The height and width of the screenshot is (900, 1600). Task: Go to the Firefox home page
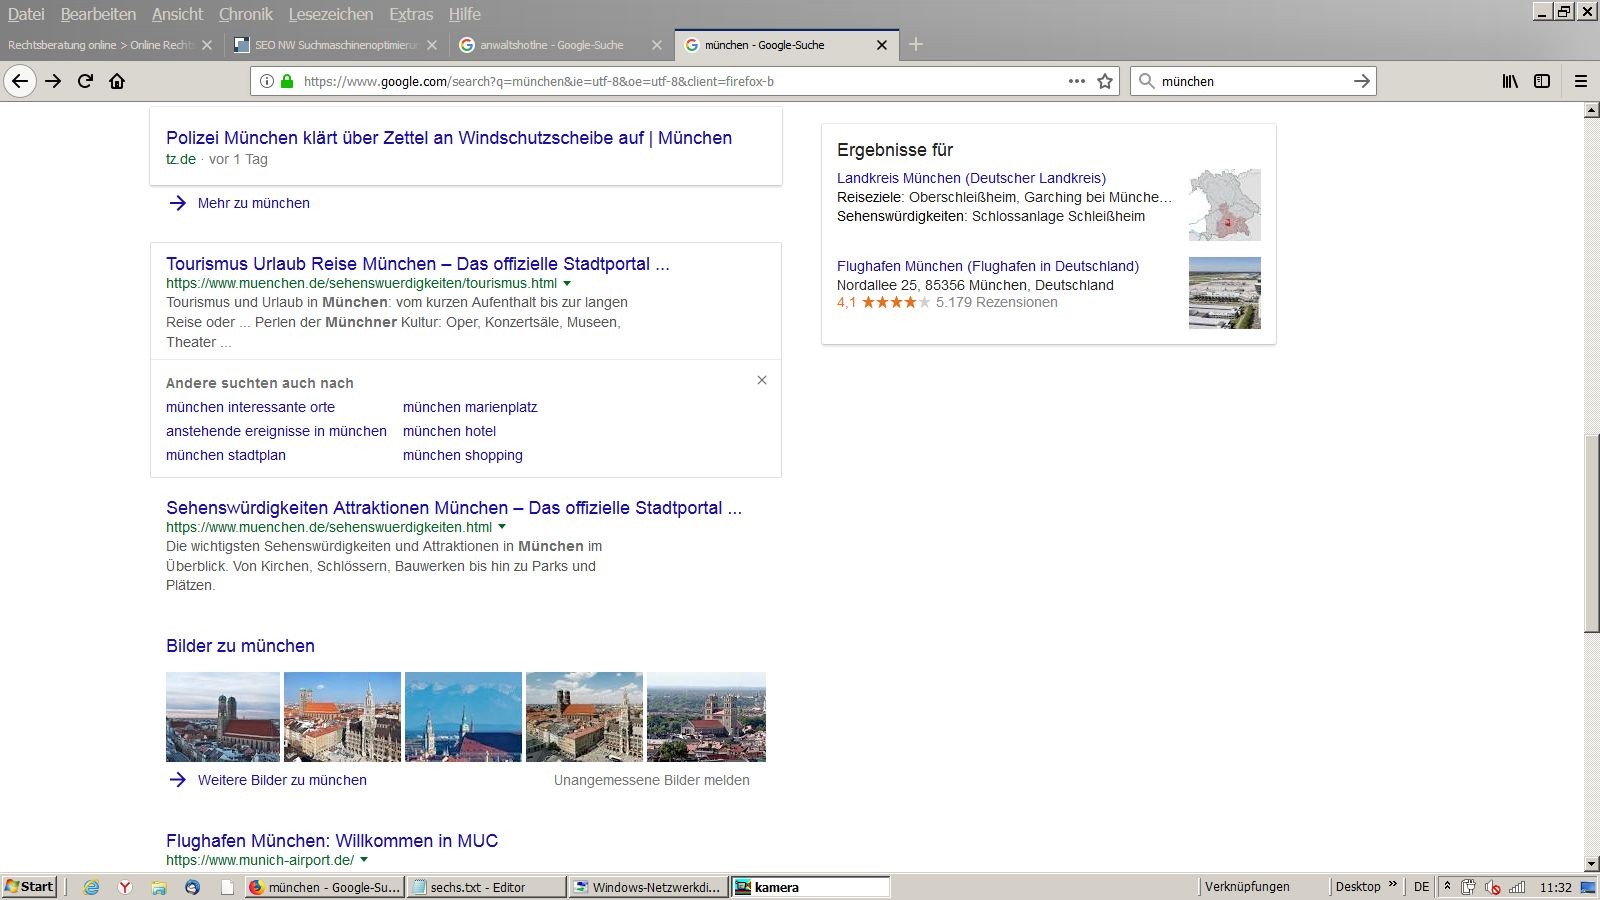117,81
